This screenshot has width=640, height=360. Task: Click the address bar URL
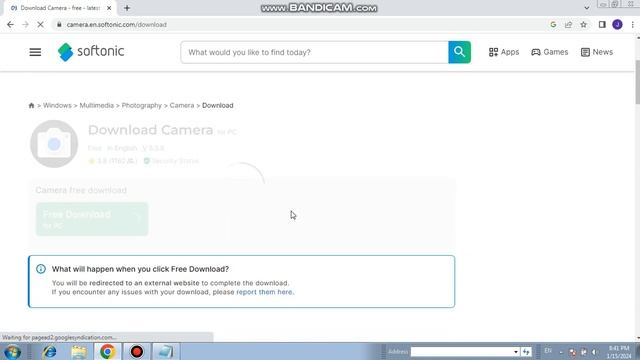(x=116, y=24)
